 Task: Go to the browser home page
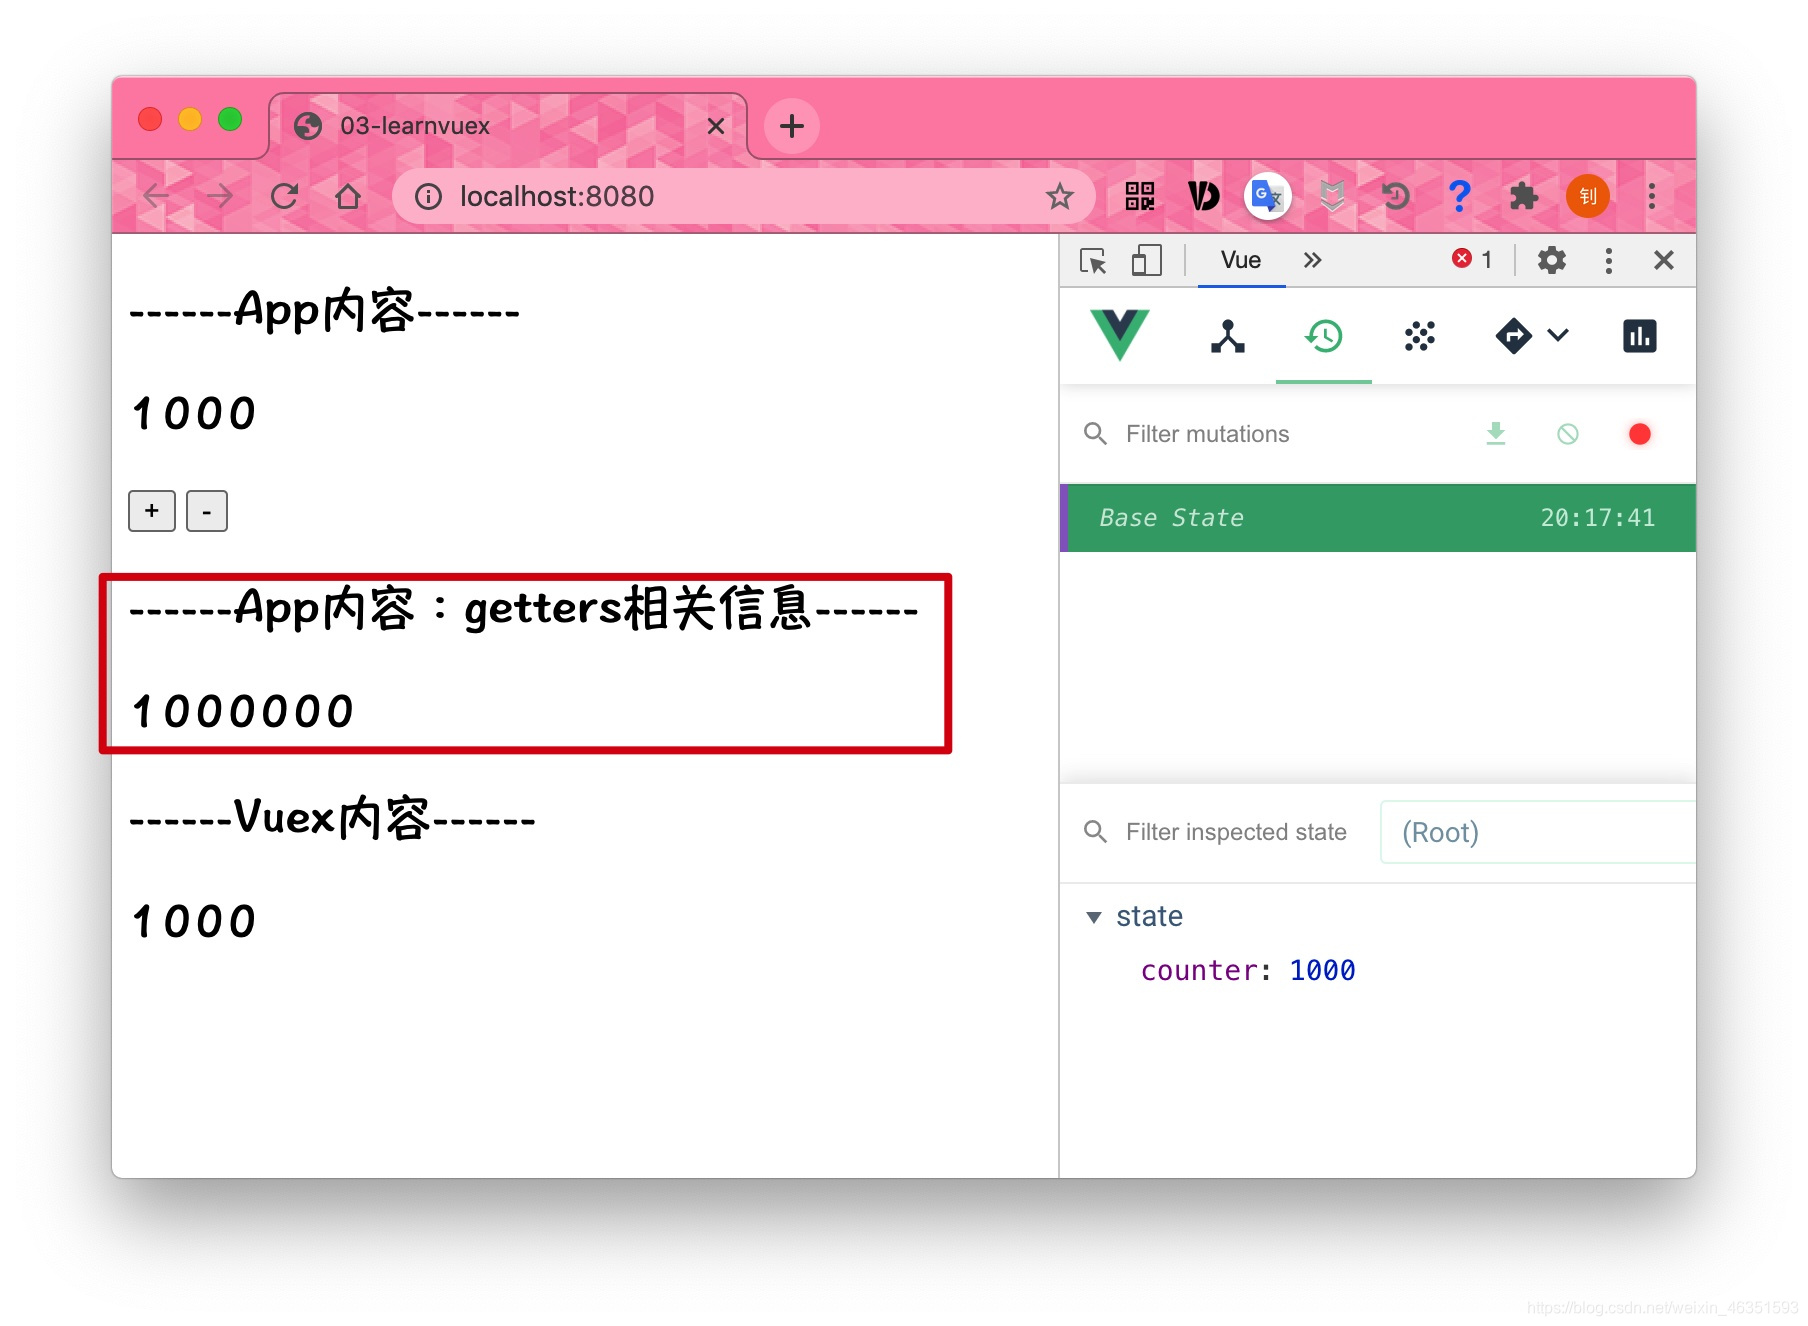tap(348, 196)
